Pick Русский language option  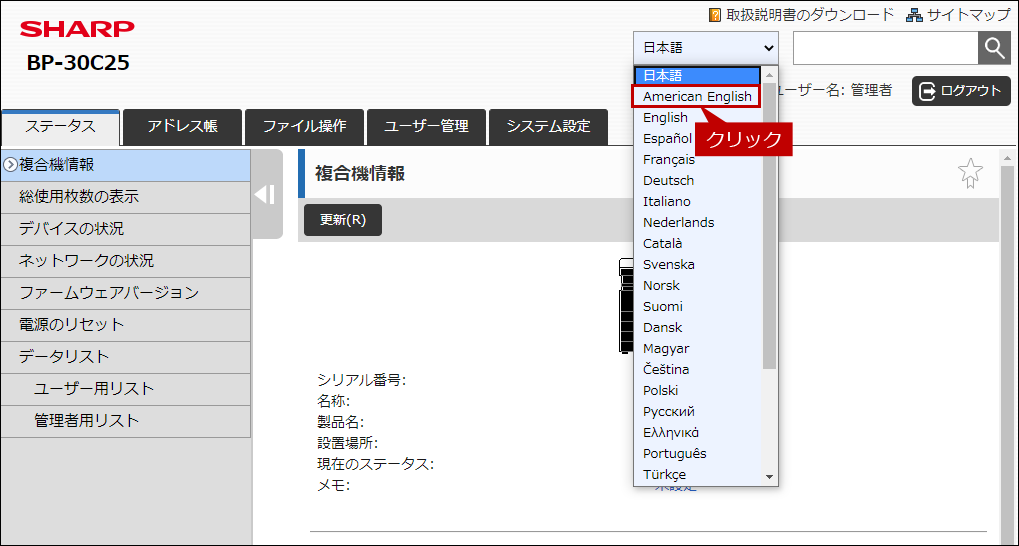coord(697,411)
